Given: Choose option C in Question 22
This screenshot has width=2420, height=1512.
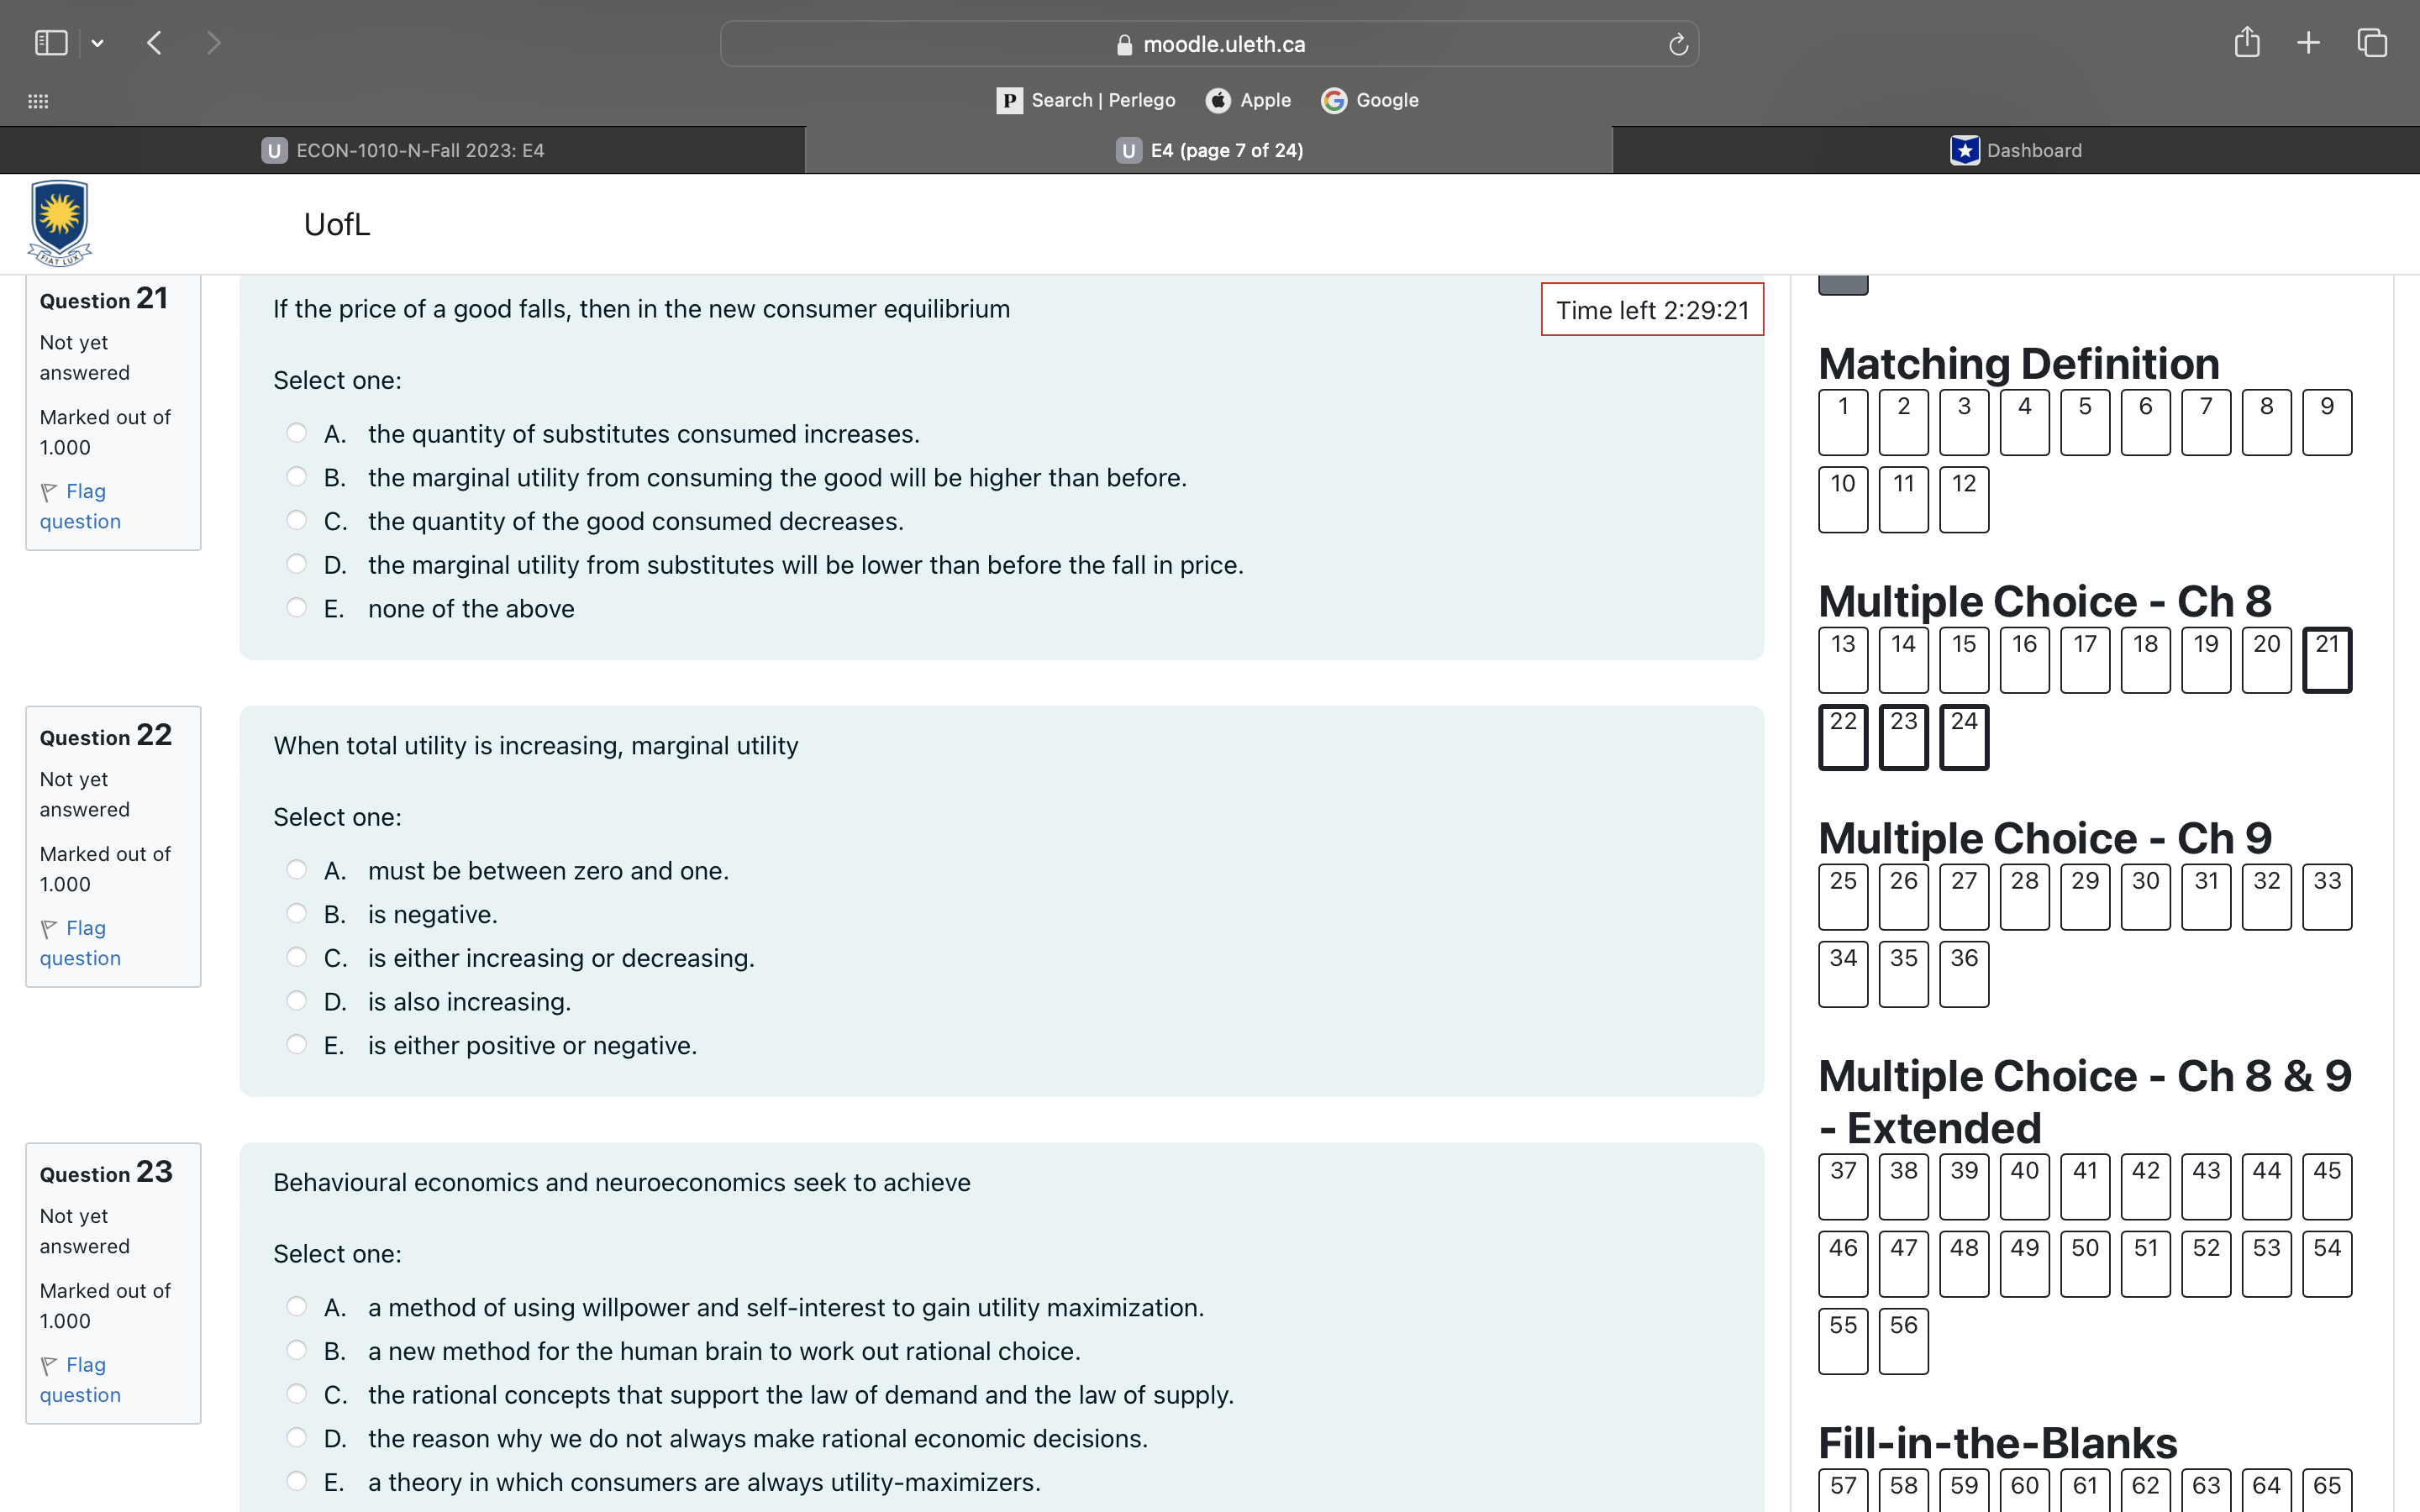Looking at the screenshot, I should coord(296,957).
